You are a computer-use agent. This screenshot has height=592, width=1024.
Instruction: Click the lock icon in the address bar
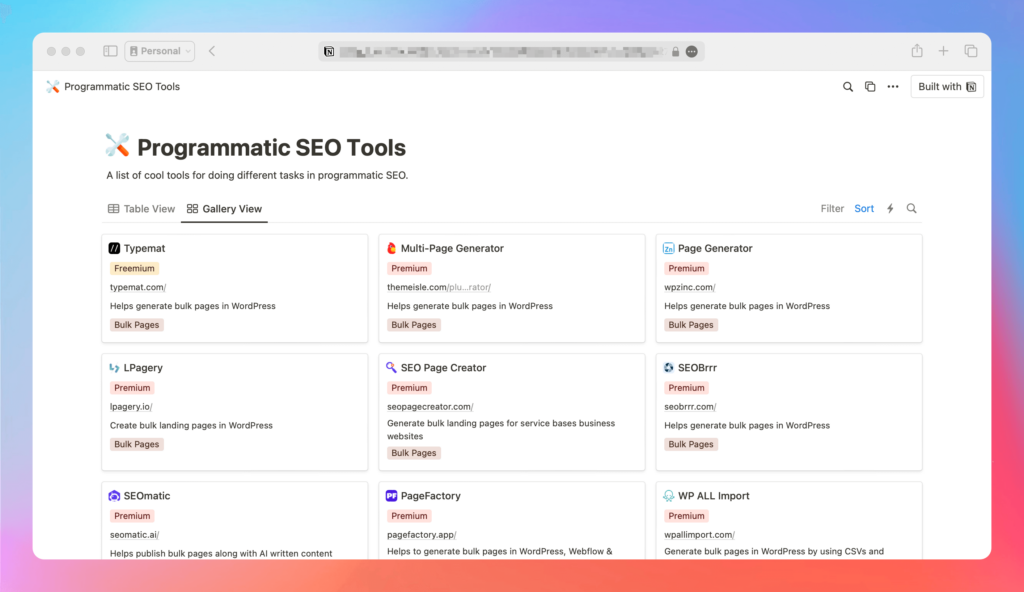[x=675, y=51]
